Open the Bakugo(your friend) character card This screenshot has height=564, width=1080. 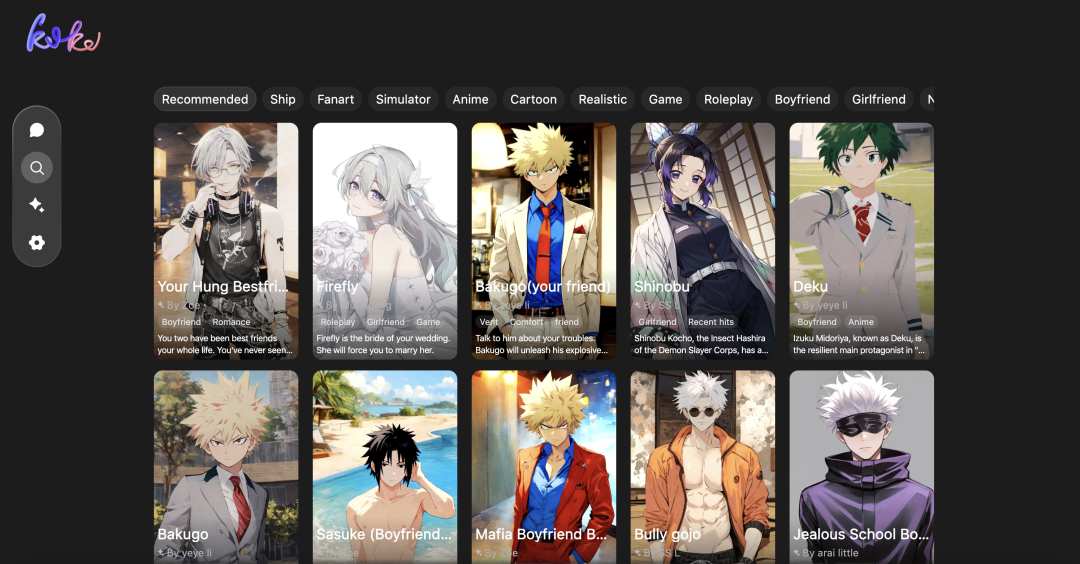coord(543,241)
